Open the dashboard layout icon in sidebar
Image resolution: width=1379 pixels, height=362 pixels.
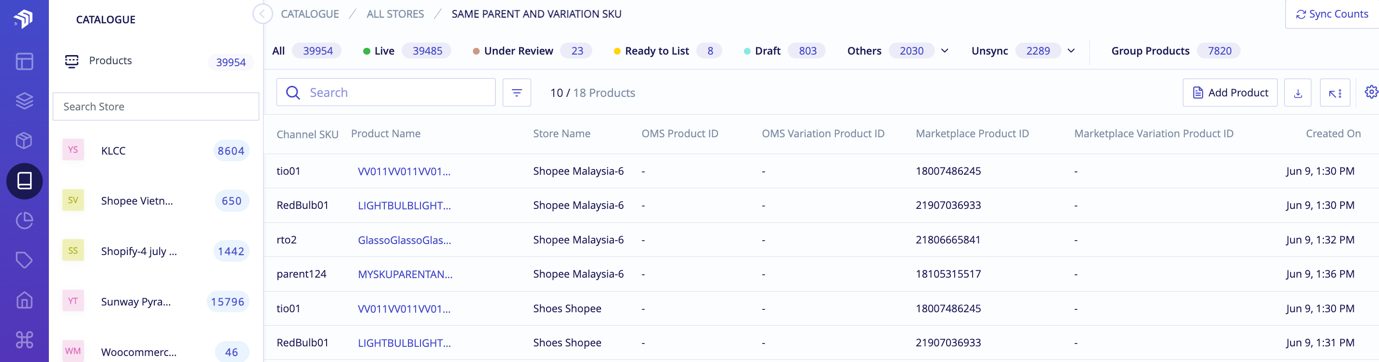(x=24, y=61)
